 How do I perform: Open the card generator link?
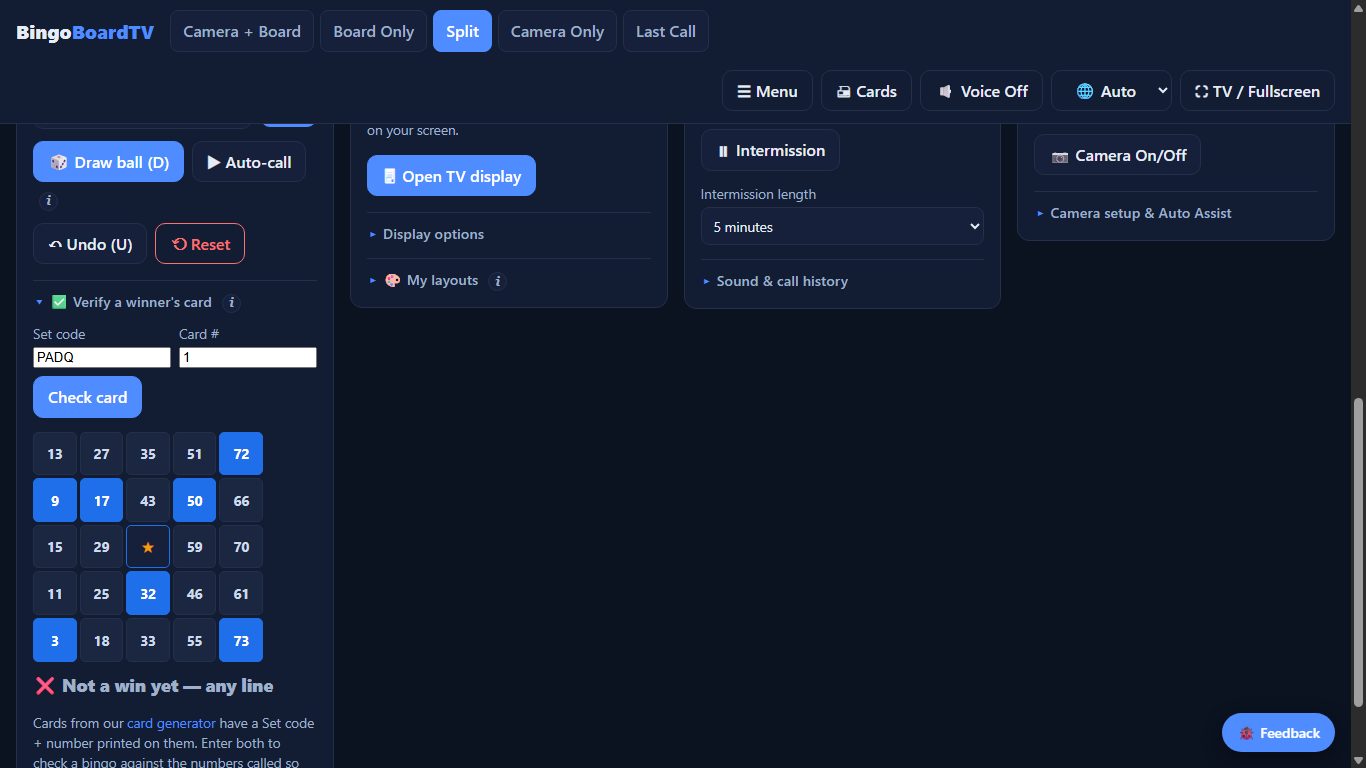coord(171,723)
